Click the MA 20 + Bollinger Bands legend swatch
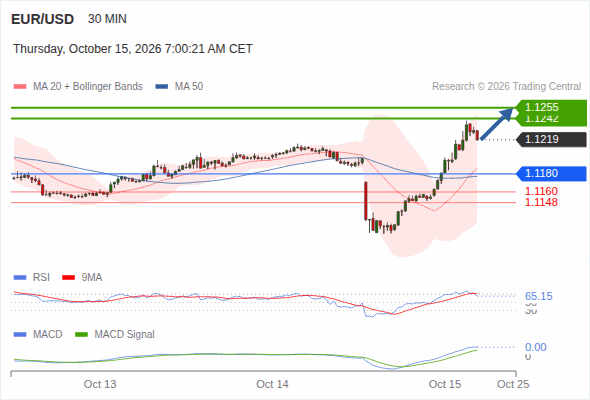This screenshot has height=400, width=590. (x=20, y=87)
